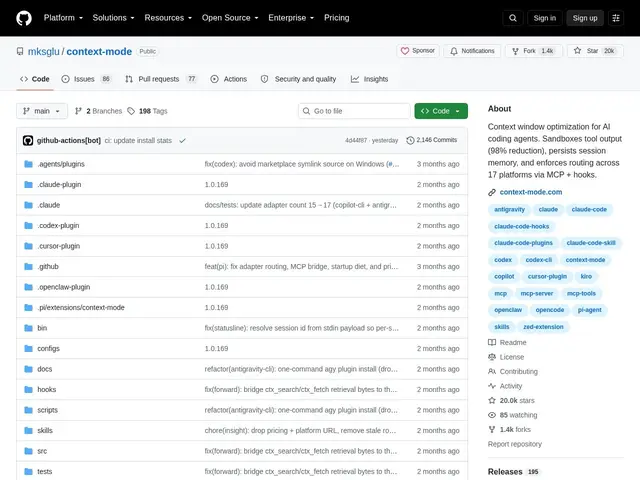This screenshot has width=640, height=480.
Task: Click the branch icon beside 2 Branches
Action: pos(78,111)
